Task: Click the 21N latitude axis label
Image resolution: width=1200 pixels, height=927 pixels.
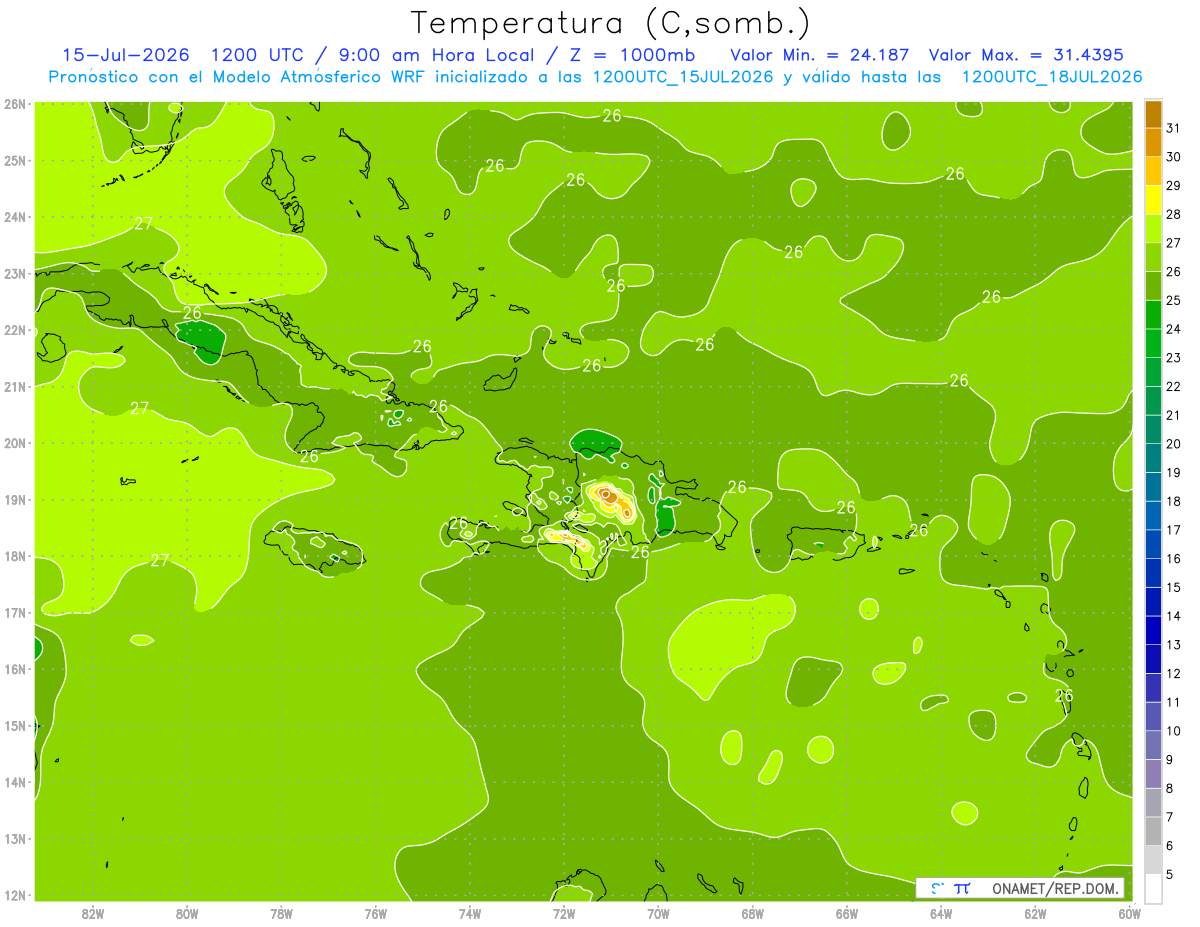Action: click(14, 386)
